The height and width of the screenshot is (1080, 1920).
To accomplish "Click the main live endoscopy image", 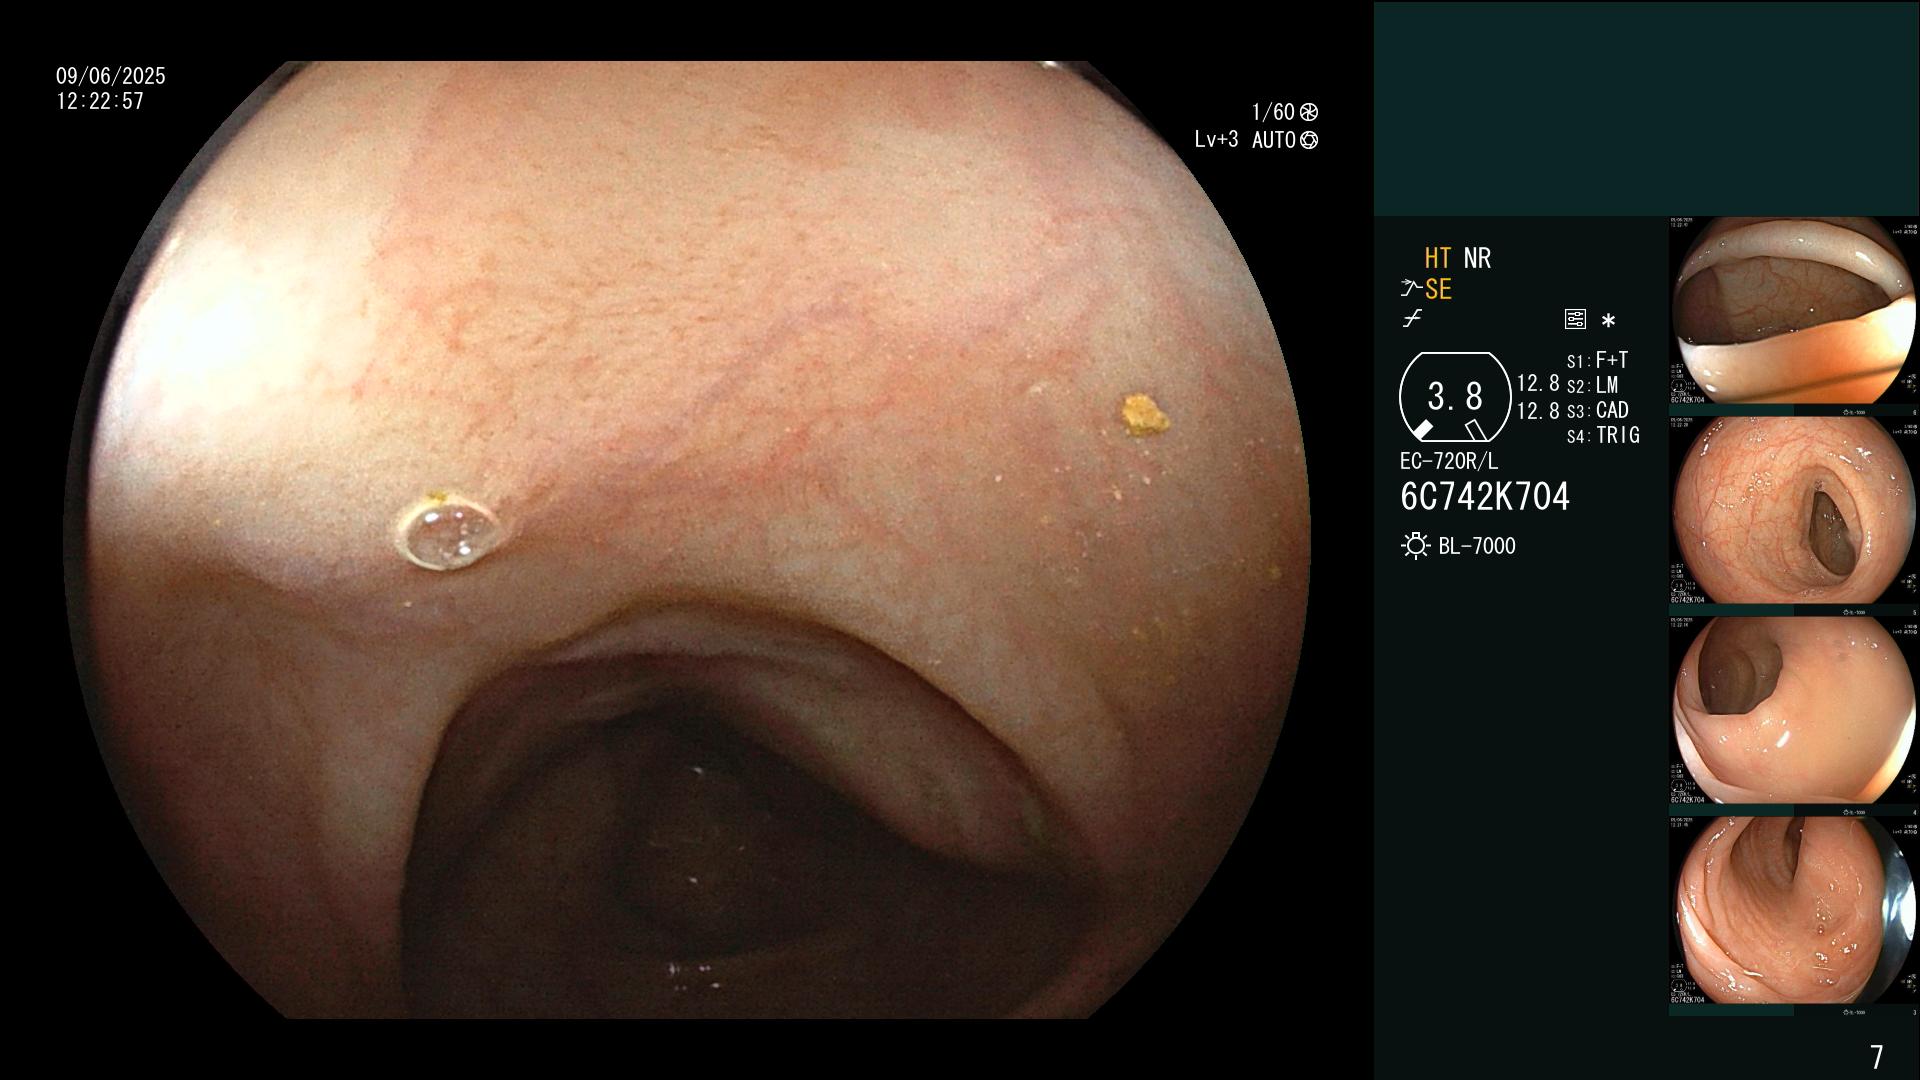I will [686, 540].
